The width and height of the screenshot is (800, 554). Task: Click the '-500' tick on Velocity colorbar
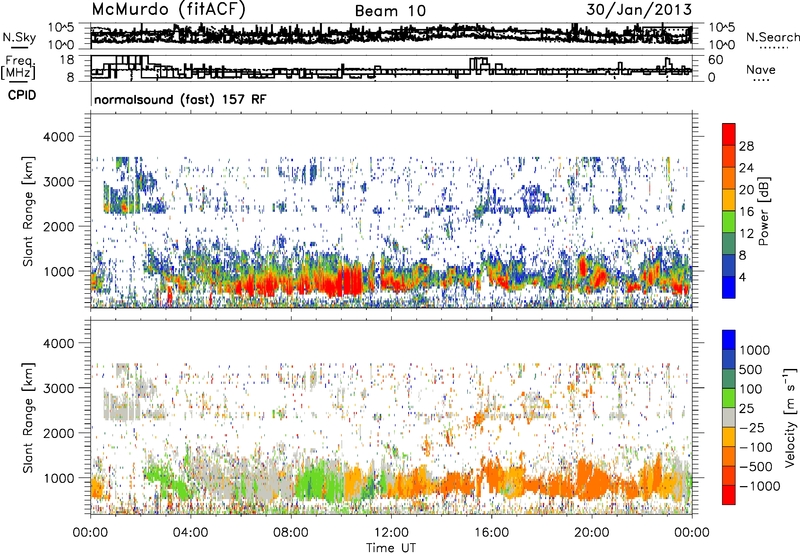pyautogui.click(x=756, y=466)
